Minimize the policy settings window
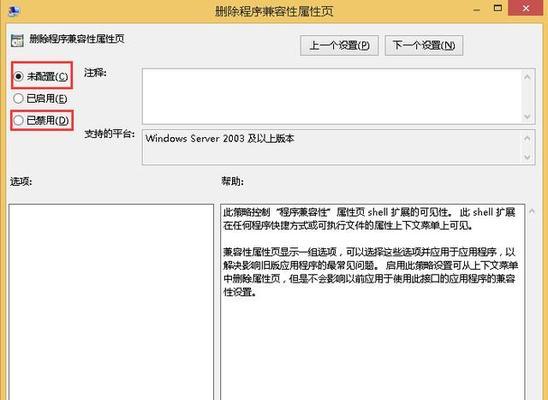Screen dimensions: 548x400 [x=476, y=9]
